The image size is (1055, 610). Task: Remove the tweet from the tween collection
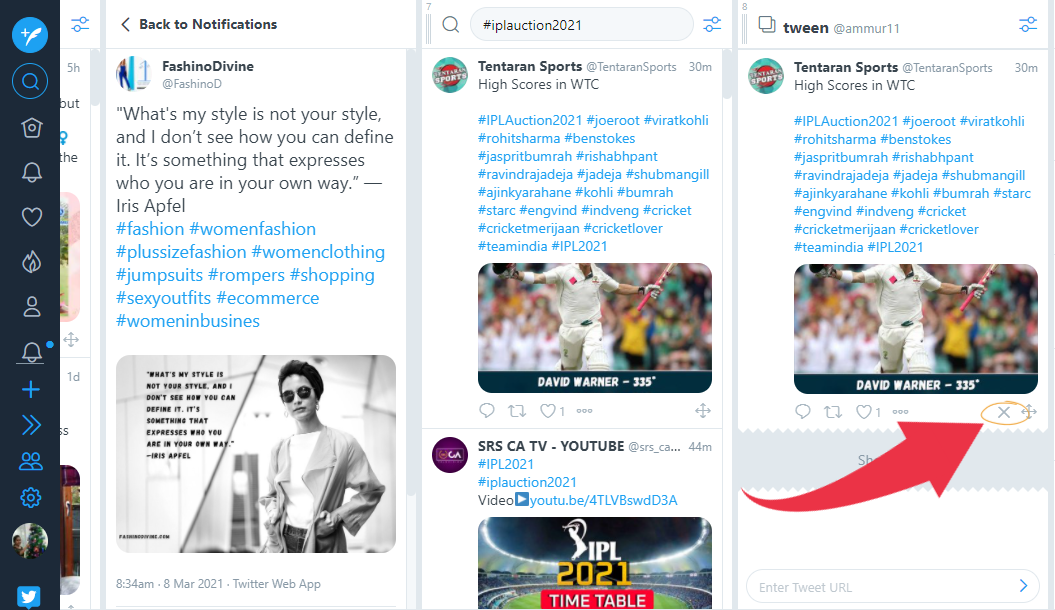[1003, 412]
